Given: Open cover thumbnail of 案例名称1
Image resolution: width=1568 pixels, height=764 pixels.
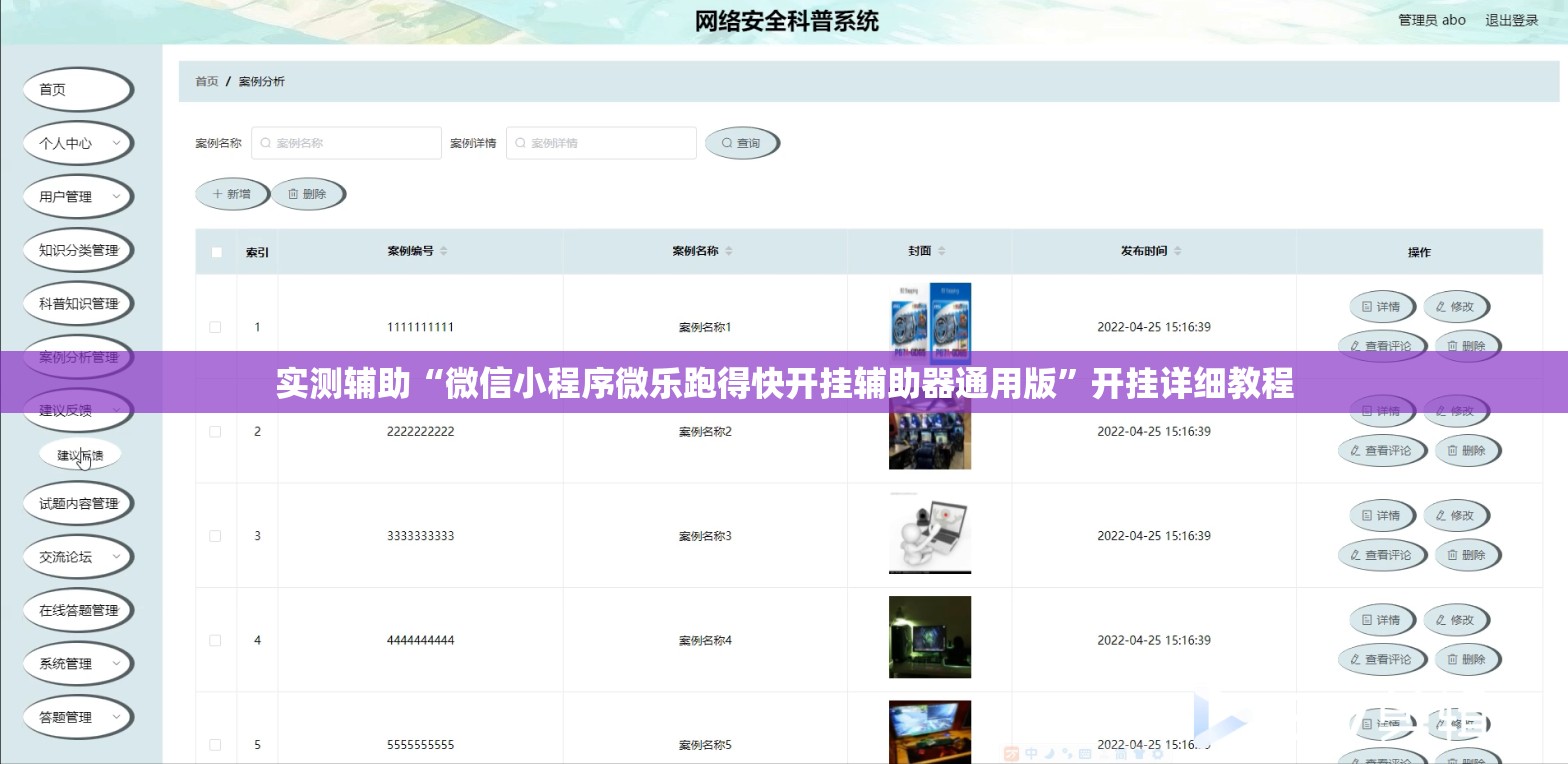Looking at the screenshot, I should coord(930,324).
